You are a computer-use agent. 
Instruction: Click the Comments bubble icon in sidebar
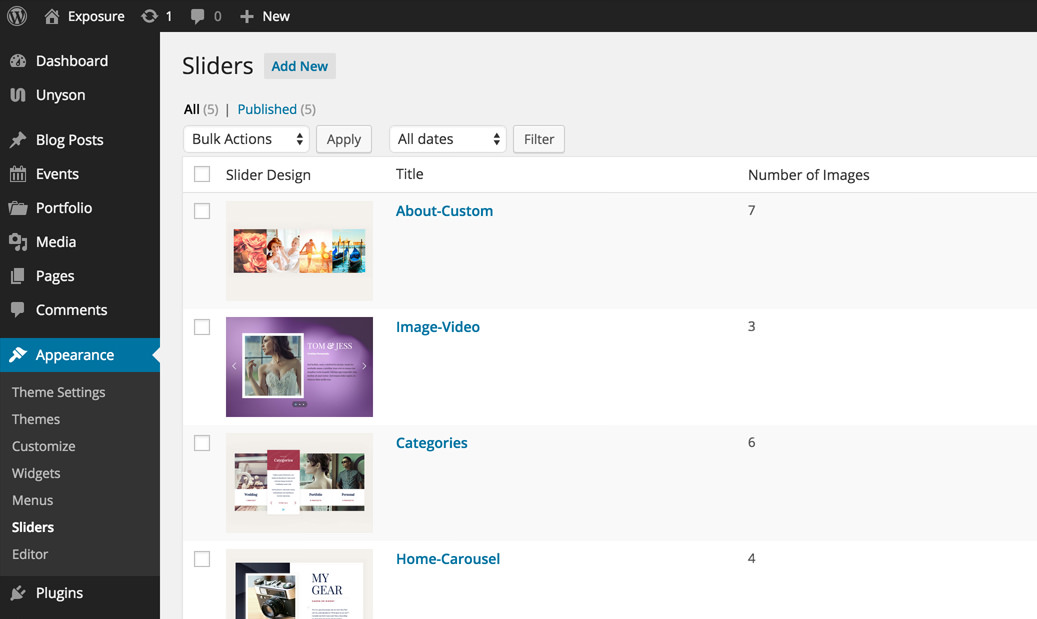(x=18, y=310)
